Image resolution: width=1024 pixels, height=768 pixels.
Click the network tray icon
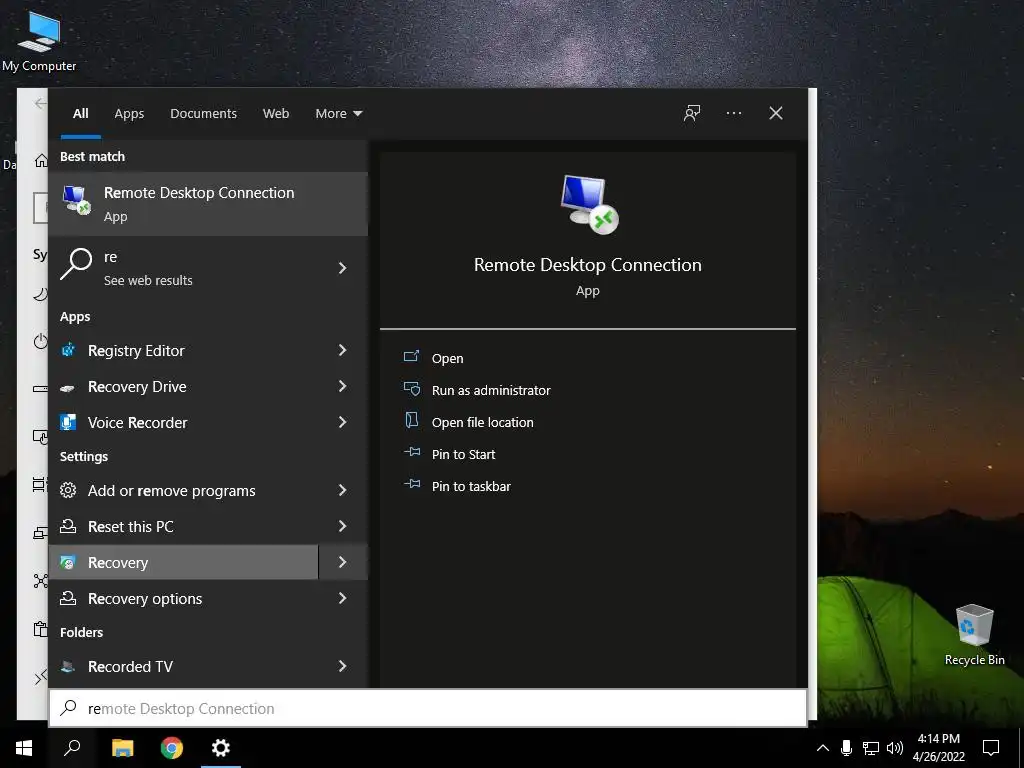(x=871, y=748)
